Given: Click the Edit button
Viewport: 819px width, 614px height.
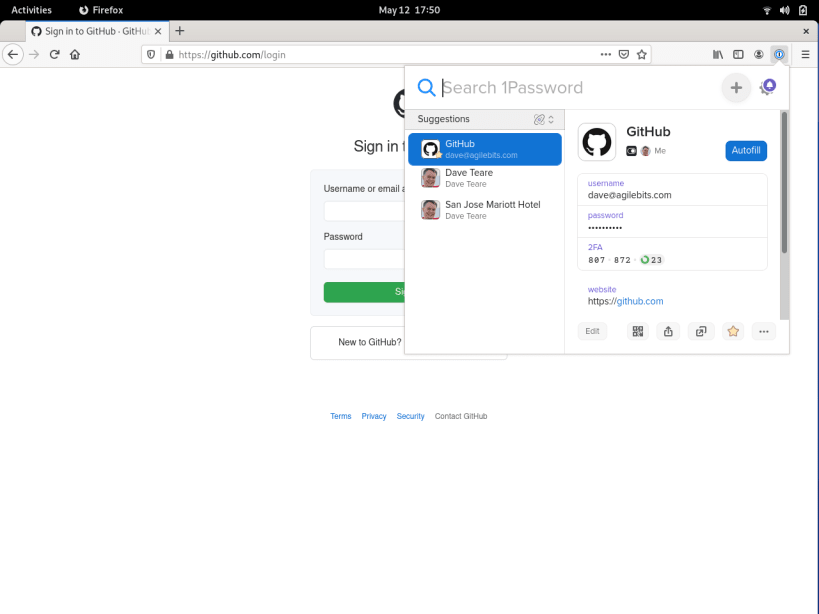Looking at the screenshot, I should coord(592,331).
